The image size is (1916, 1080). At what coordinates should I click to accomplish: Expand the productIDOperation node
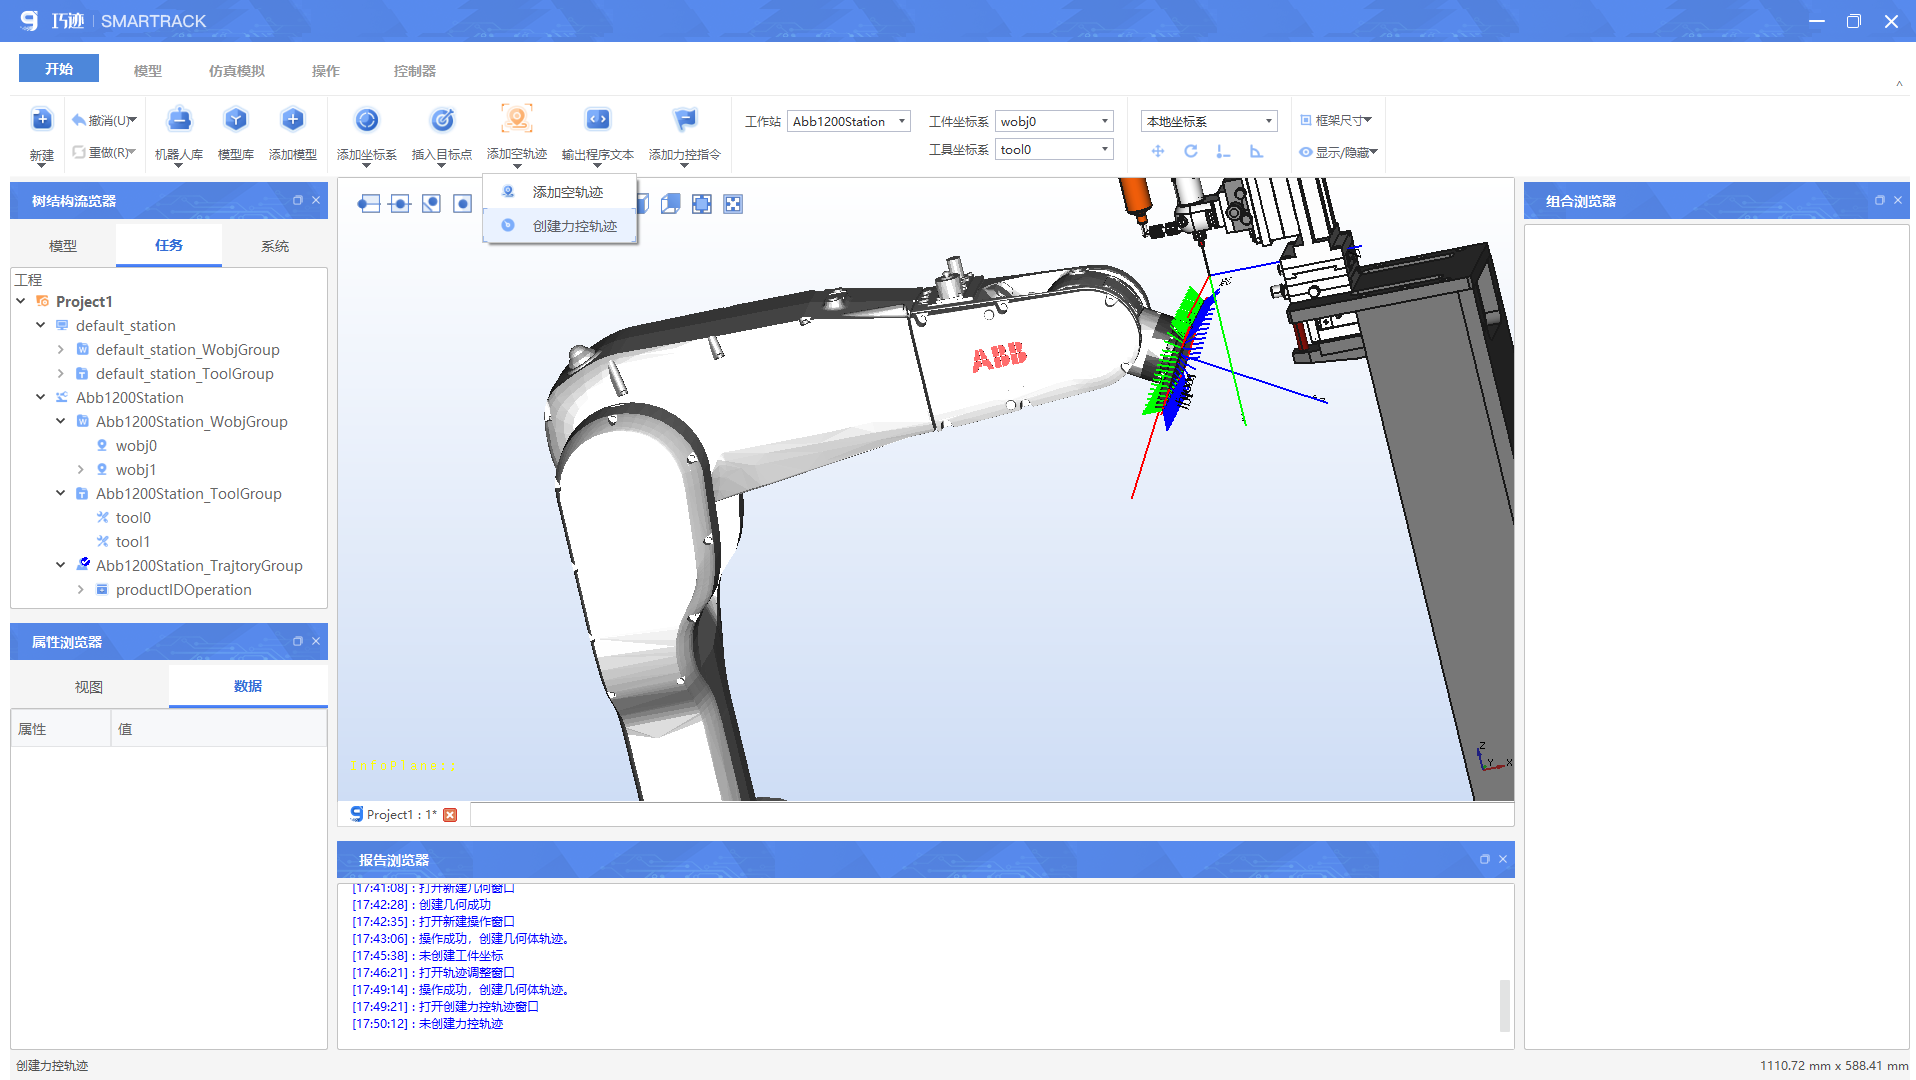click(81, 589)
